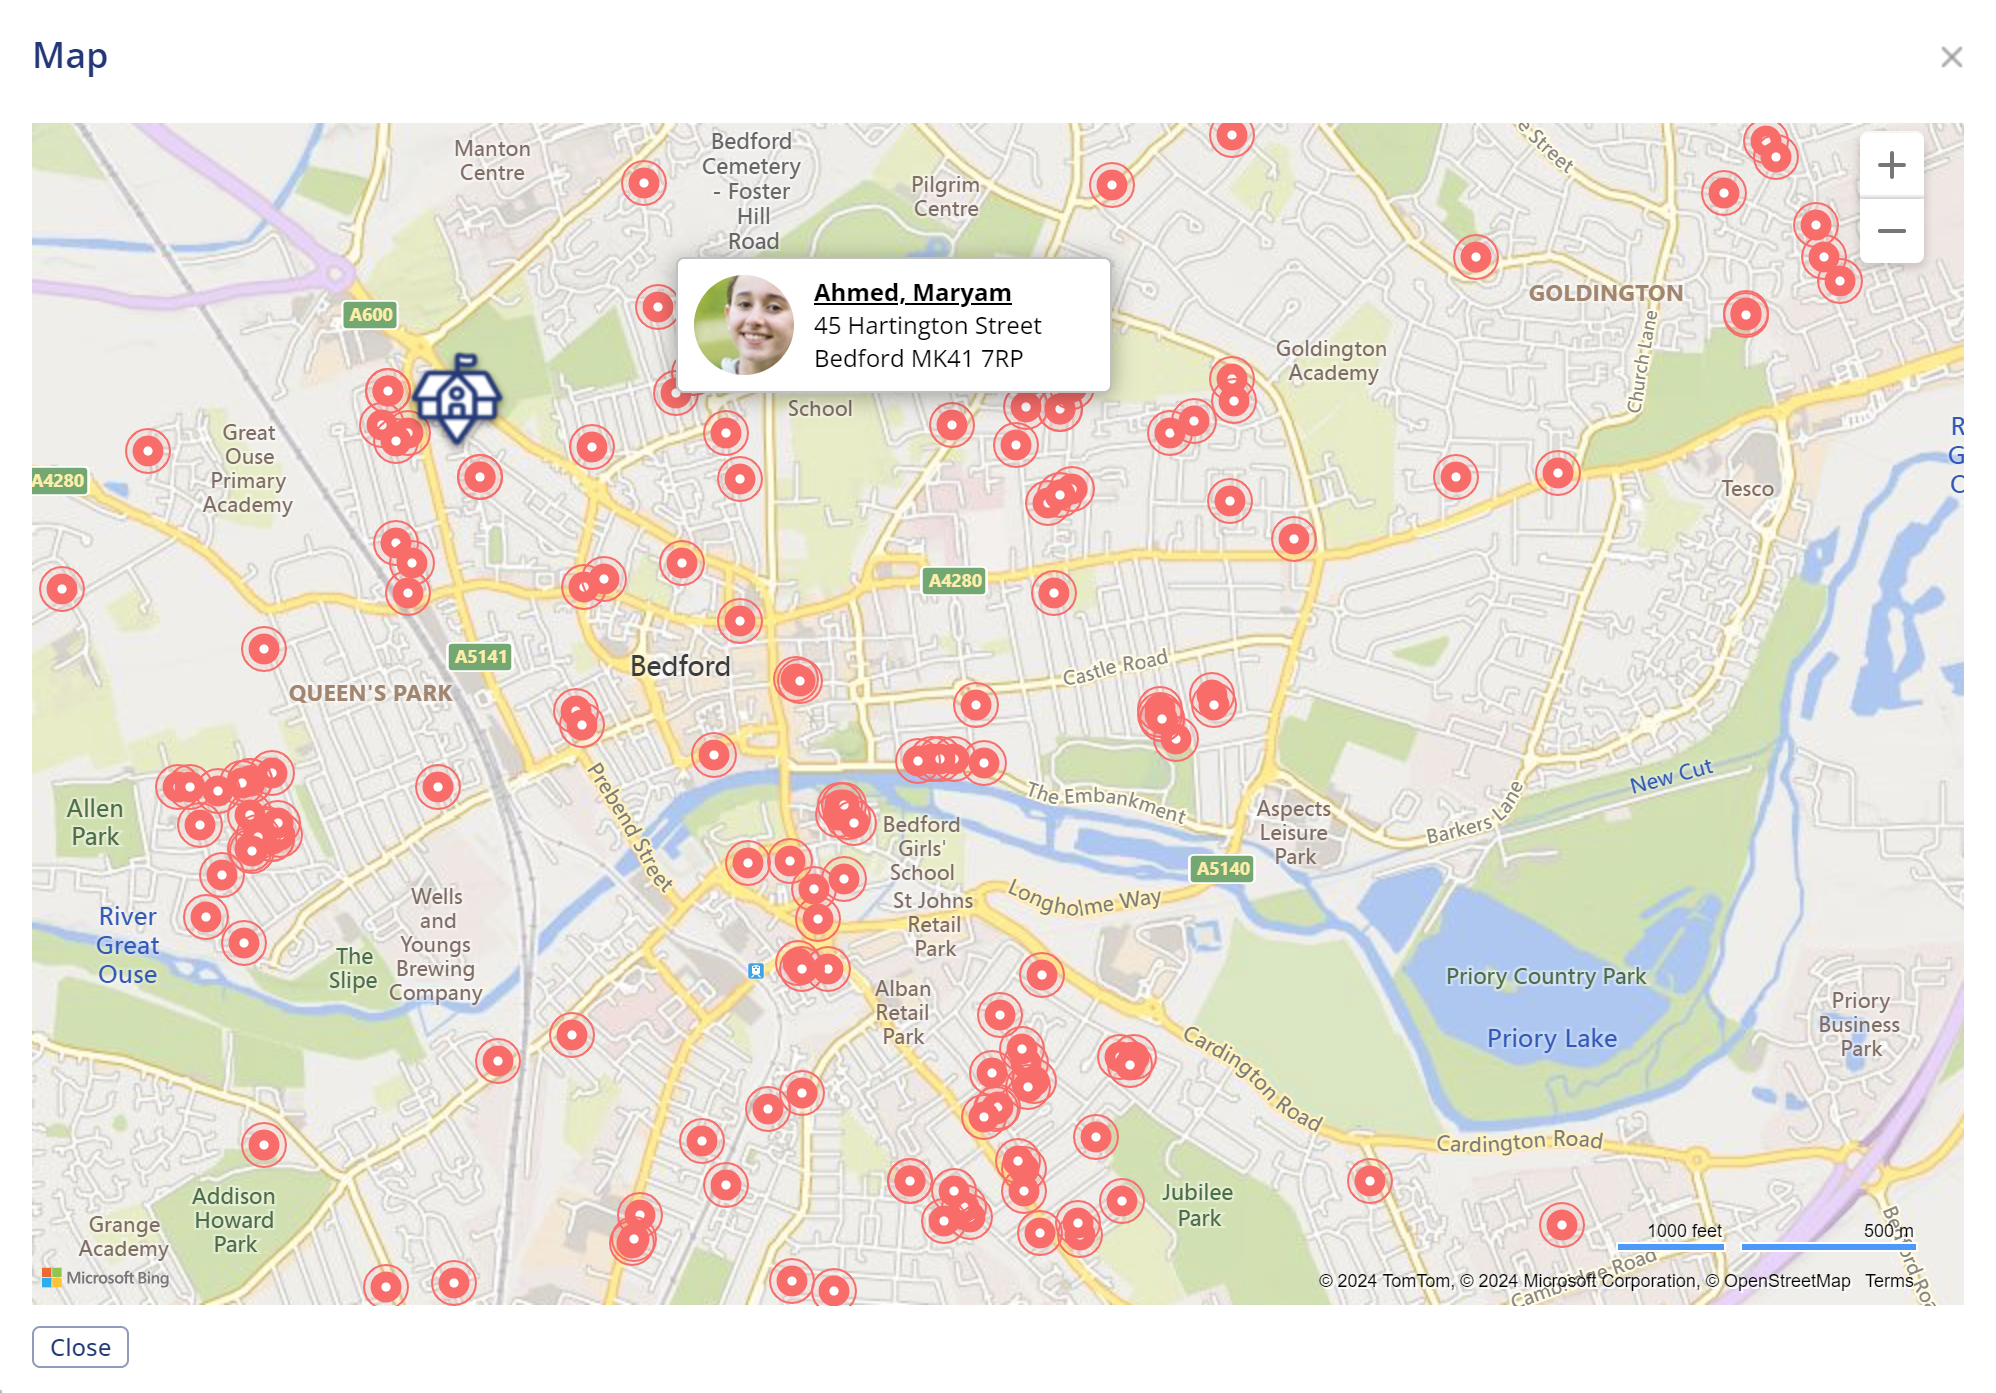The height and width of the screenshot is (1393, 1996).
Task: Click the zoom in (+) button
Action: [x=1893, y=165]
